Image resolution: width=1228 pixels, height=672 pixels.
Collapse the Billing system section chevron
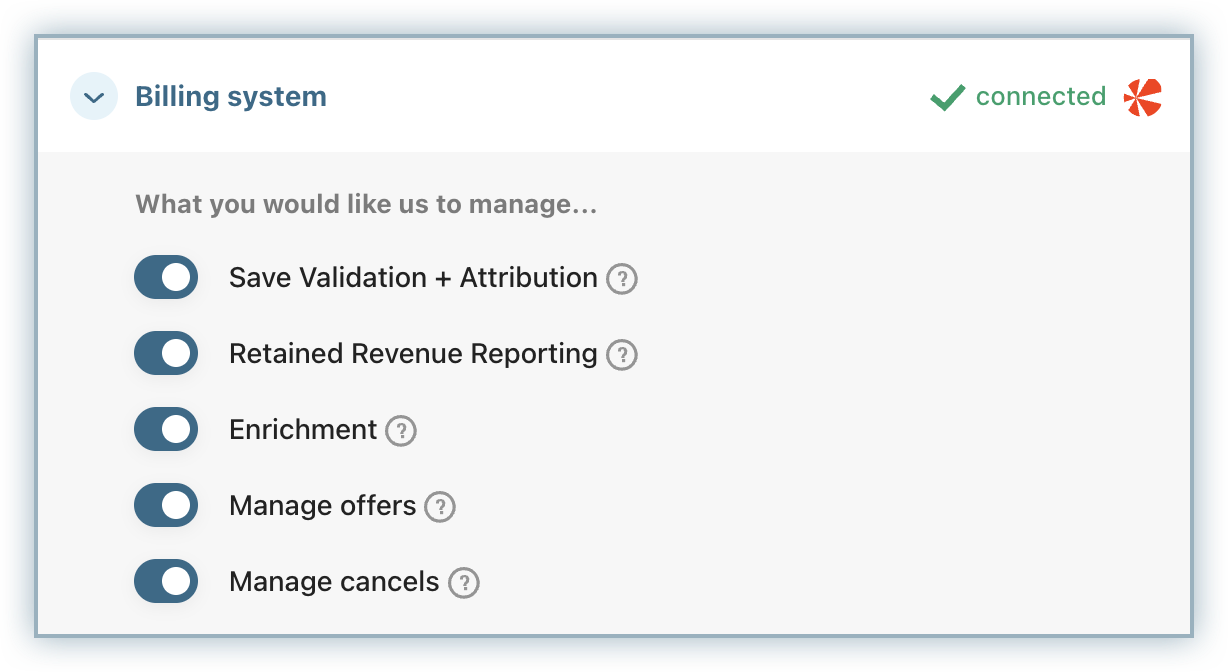point(94,97)
